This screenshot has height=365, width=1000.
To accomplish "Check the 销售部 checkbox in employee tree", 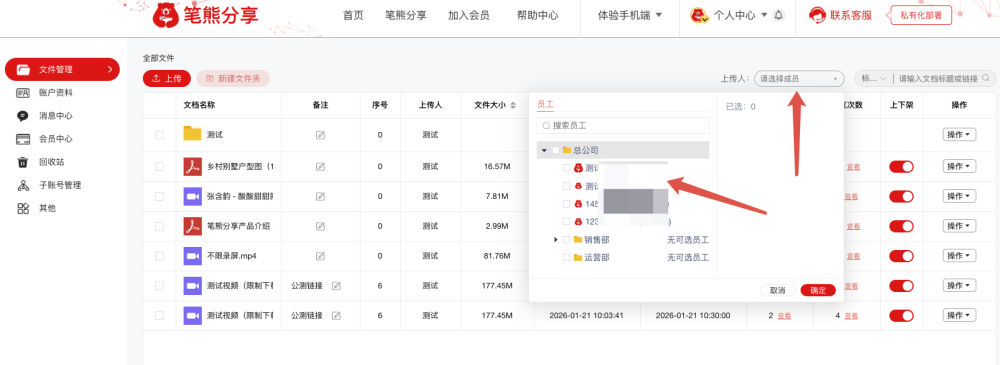I will (x=566, y=239).
